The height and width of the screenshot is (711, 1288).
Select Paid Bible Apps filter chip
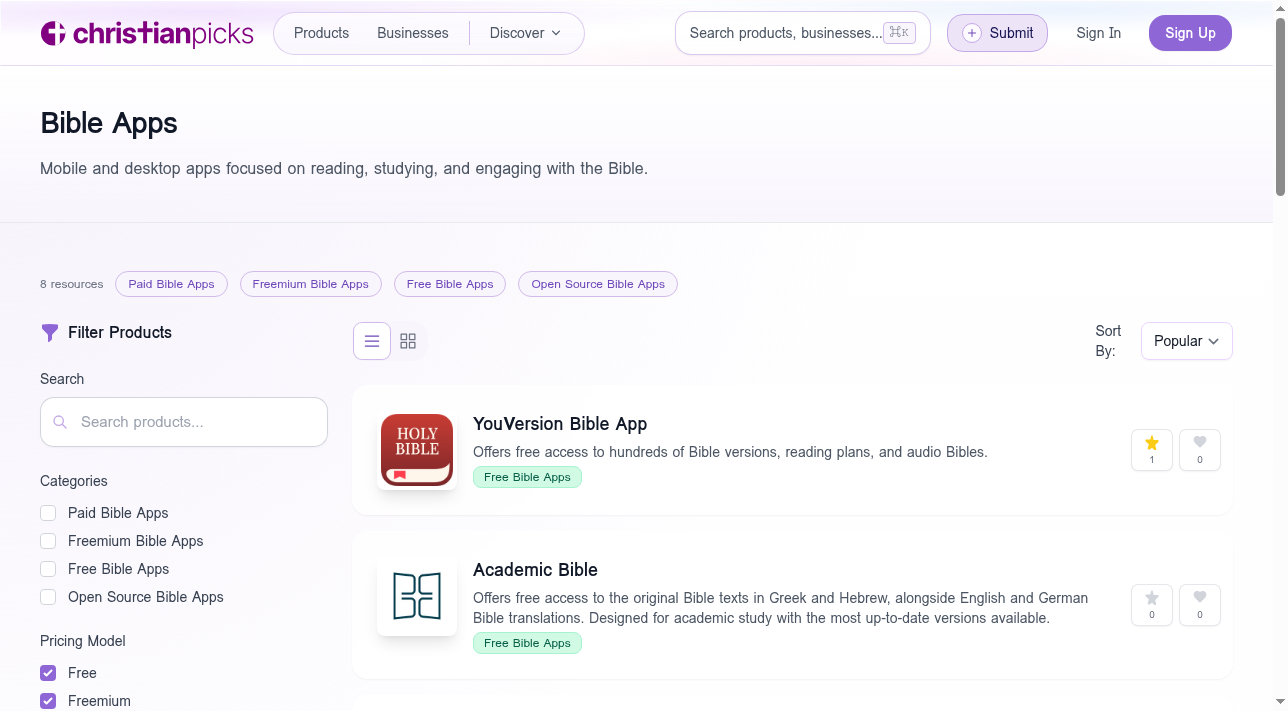[171, 284]
